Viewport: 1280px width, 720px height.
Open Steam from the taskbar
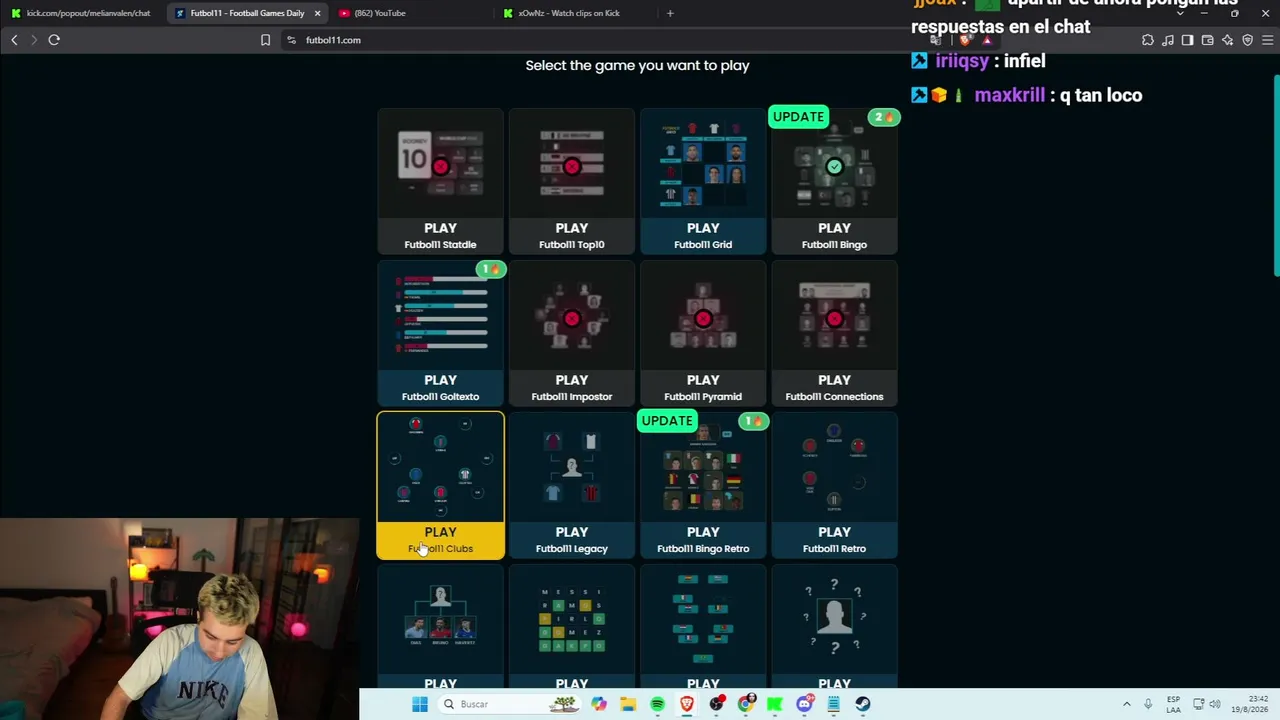[x=862, y=704]
